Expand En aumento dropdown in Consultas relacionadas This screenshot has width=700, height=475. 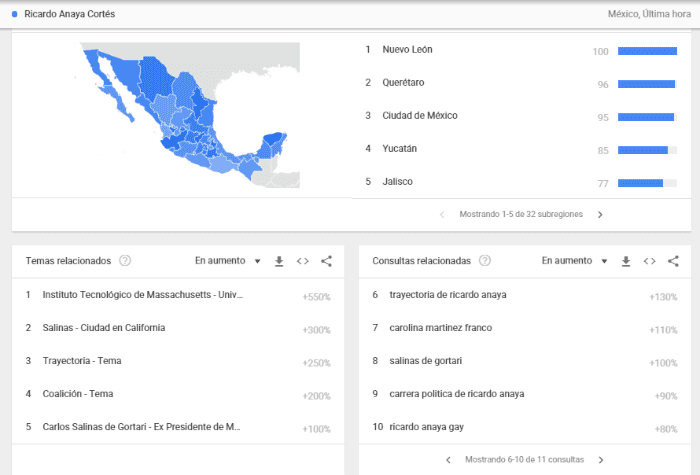click(574, 261)
